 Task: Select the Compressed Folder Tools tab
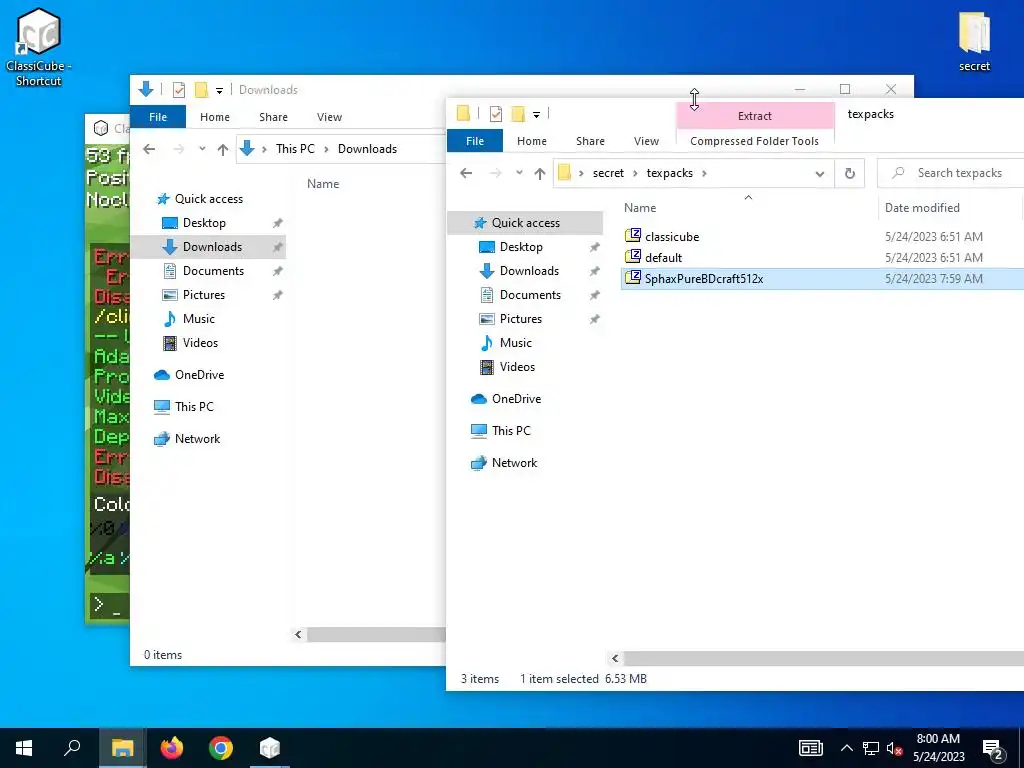point(754,140)
